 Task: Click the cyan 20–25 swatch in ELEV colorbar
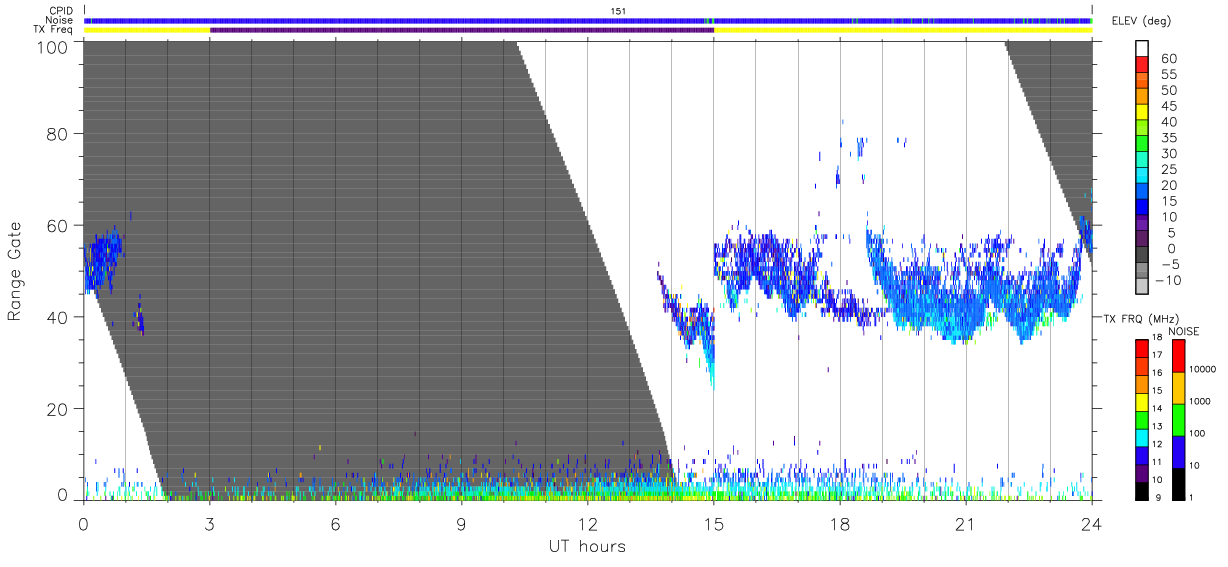[1142, 177]
